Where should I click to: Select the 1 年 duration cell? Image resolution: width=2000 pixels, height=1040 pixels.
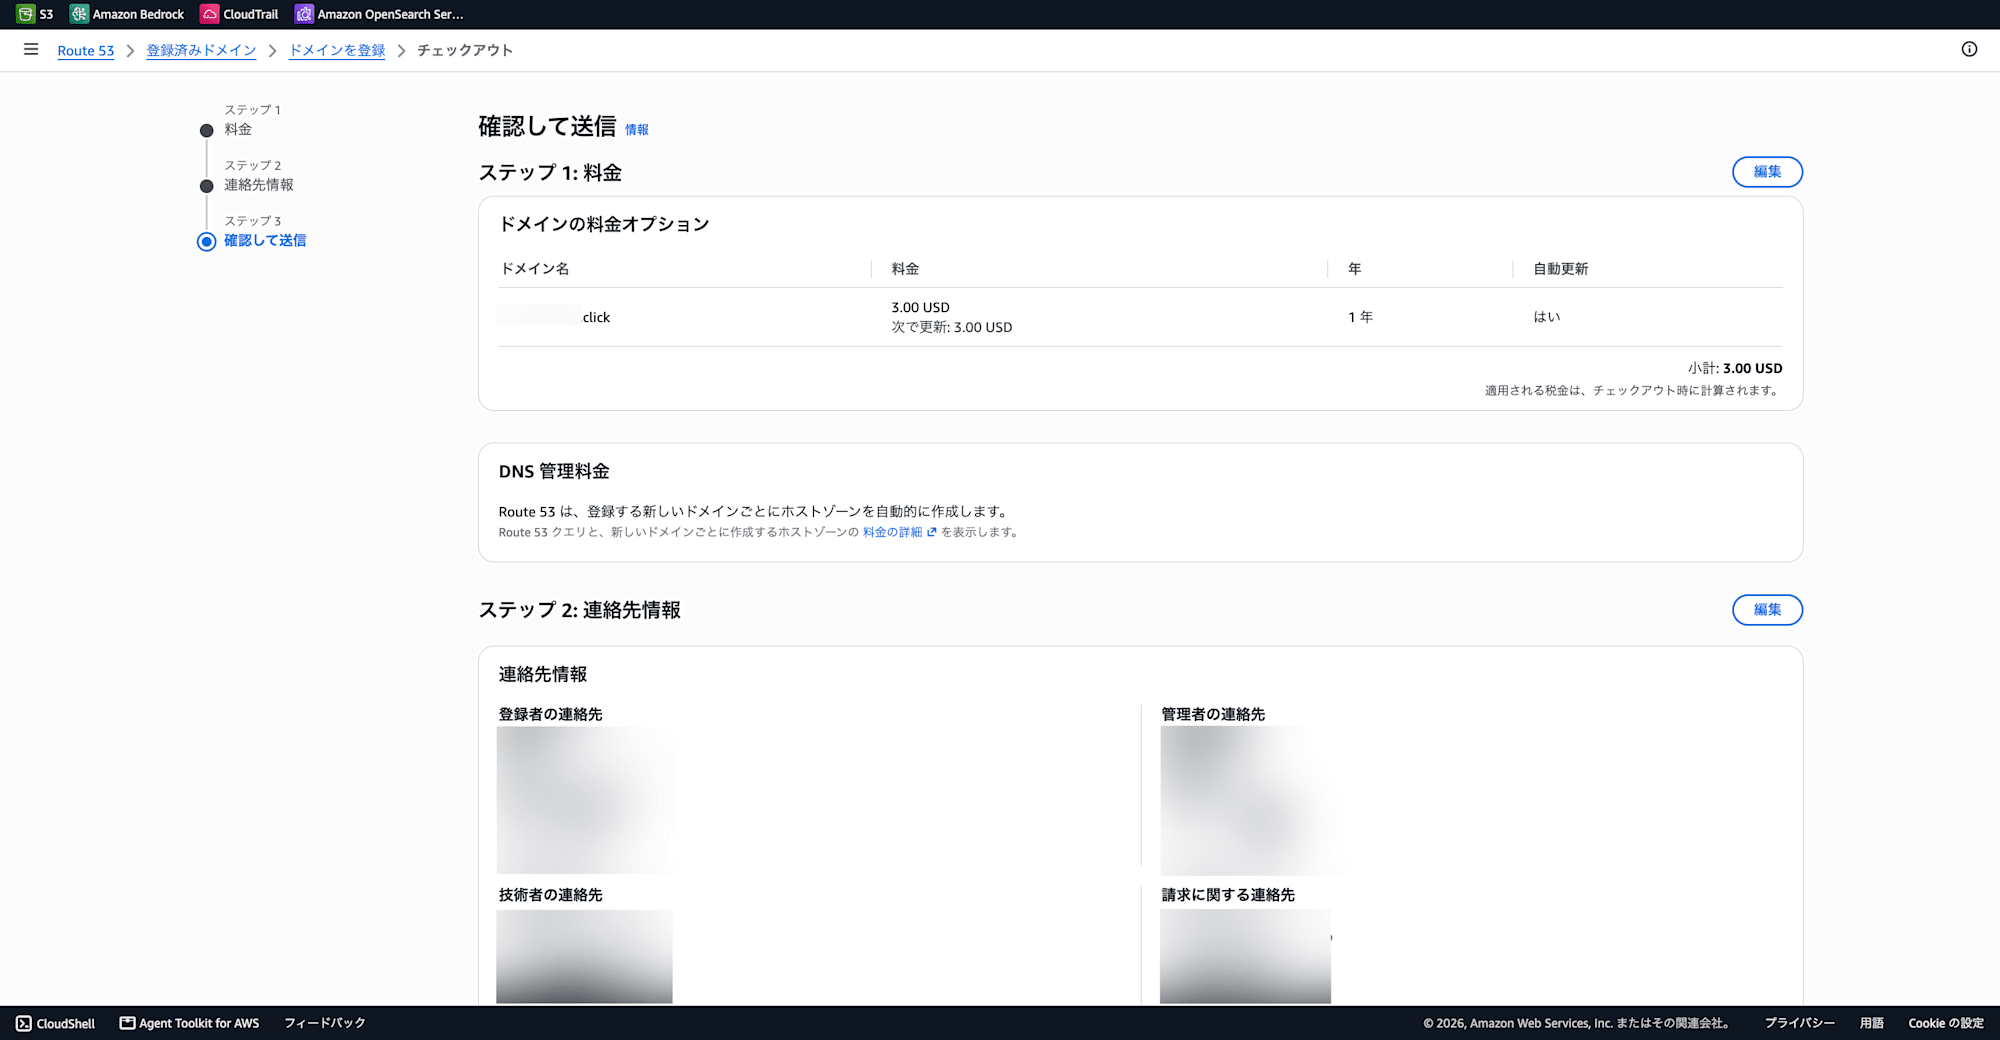(1360, 317)
